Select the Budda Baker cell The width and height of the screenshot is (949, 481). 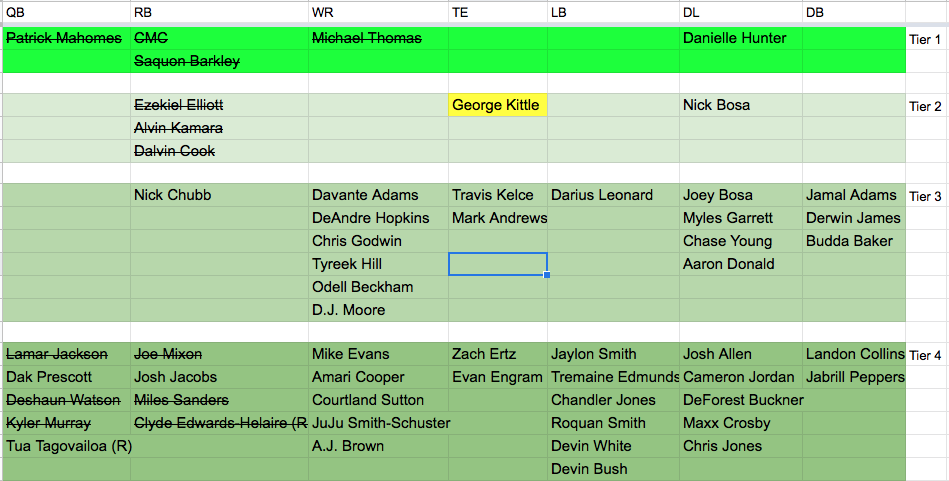854,241
